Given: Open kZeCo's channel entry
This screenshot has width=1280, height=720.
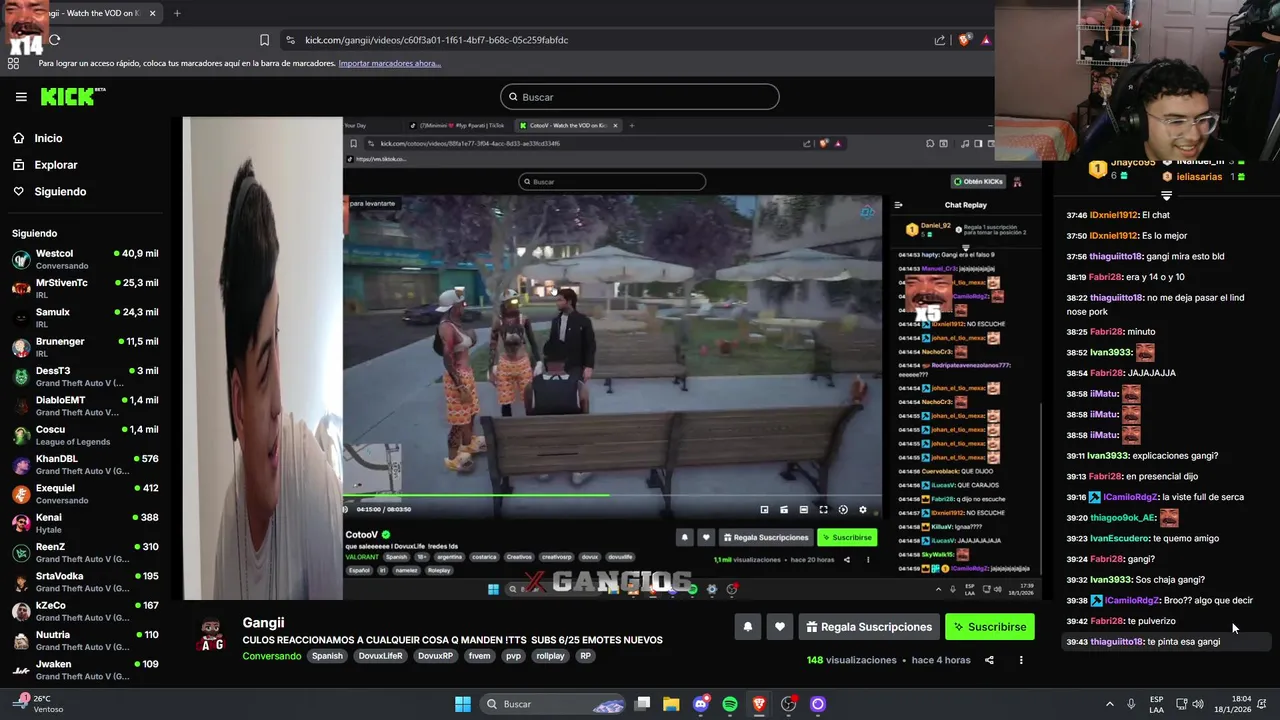Looking at the screenshot, I should click(x=85, y=612).
